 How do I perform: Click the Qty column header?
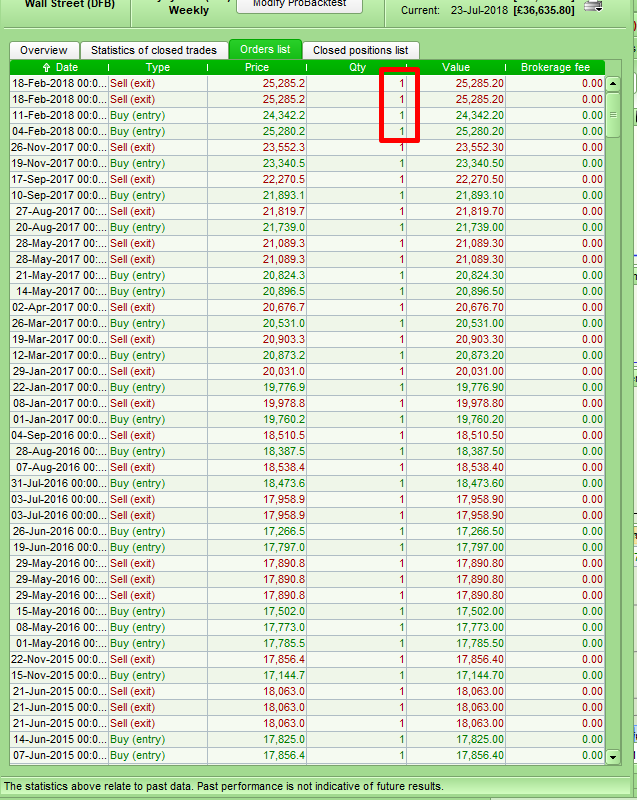357,67
